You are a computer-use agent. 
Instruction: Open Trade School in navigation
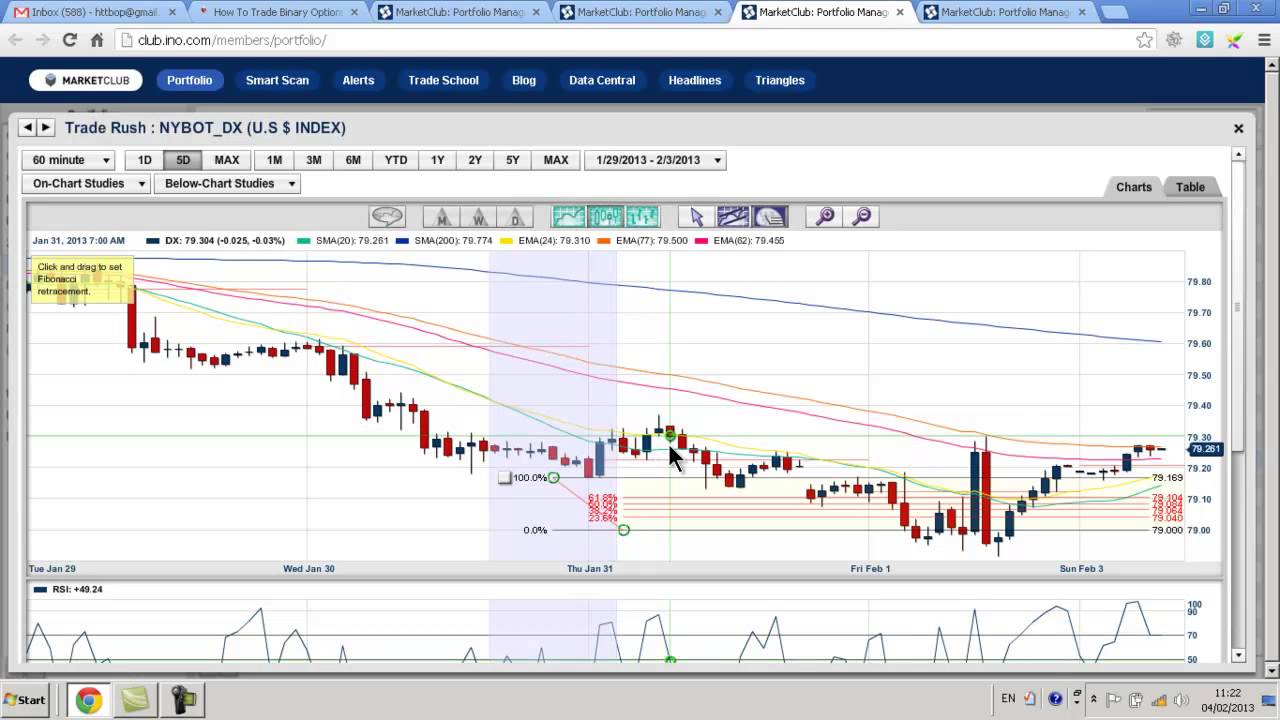(x=443, y=80)
